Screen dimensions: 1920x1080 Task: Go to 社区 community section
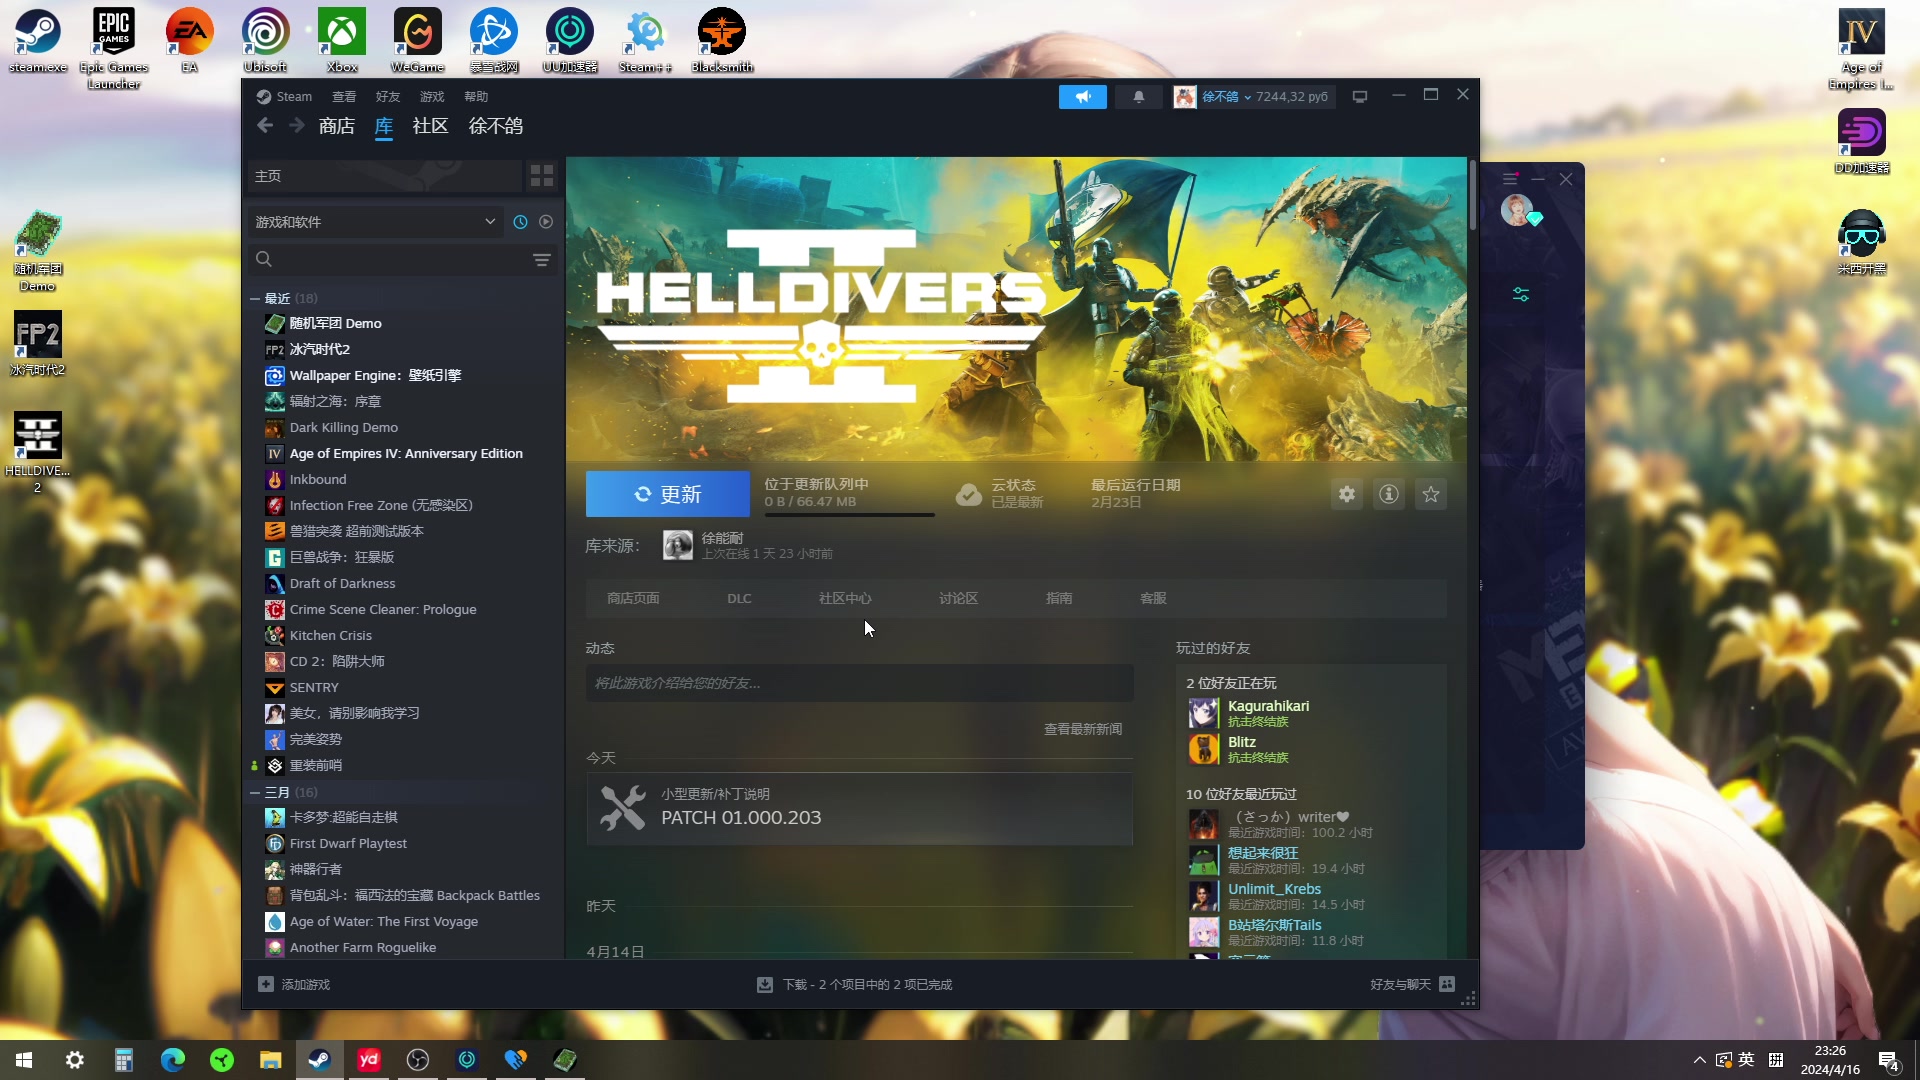click(430, 126)
